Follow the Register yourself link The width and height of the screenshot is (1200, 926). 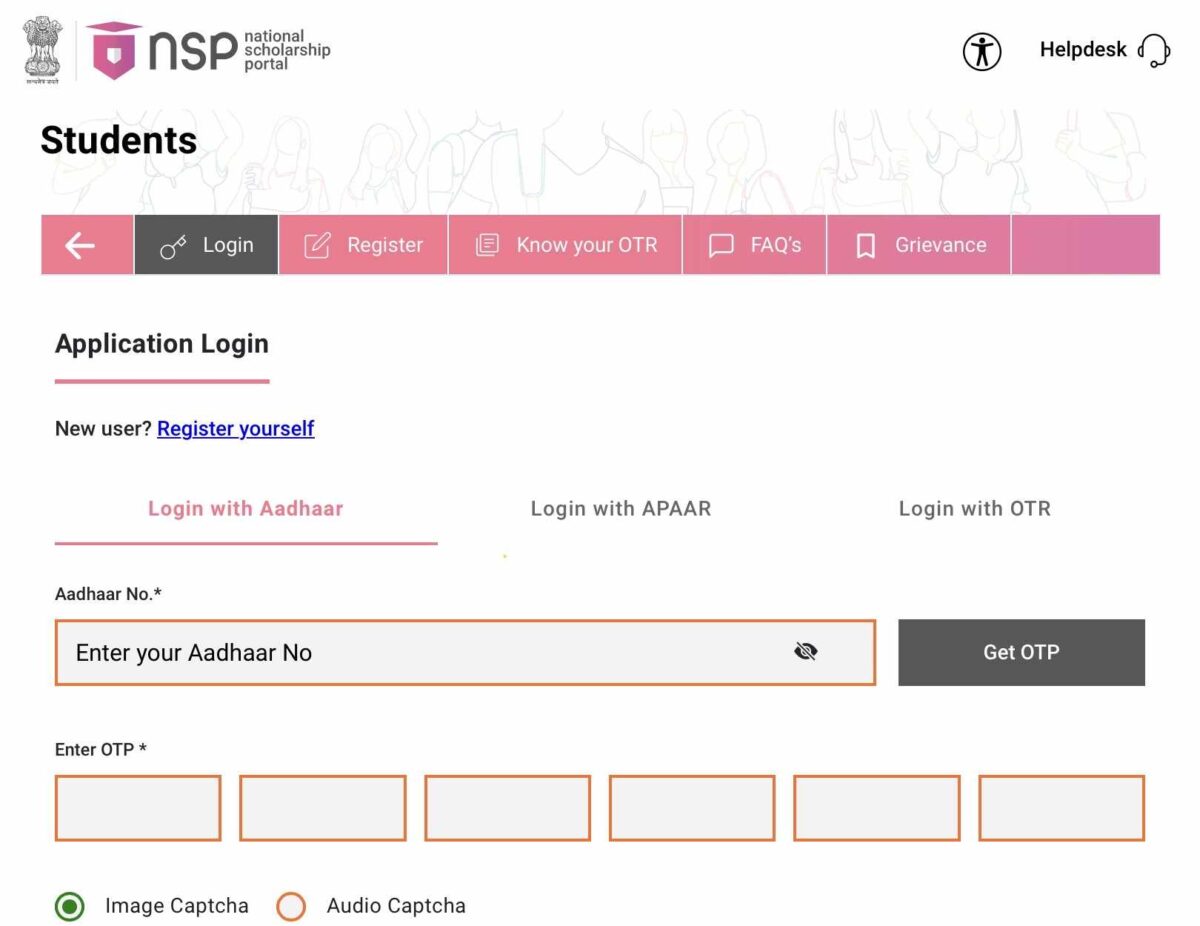(236, 429)
